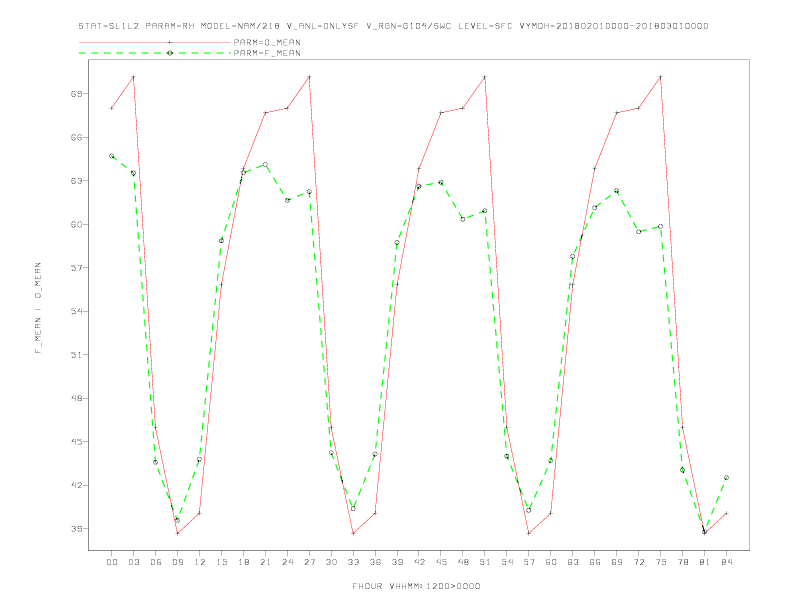This screenshot has width=792, height=612.
Task: Click the V_RGN=G104/SWC title text
Action: (x=409, y=26)
